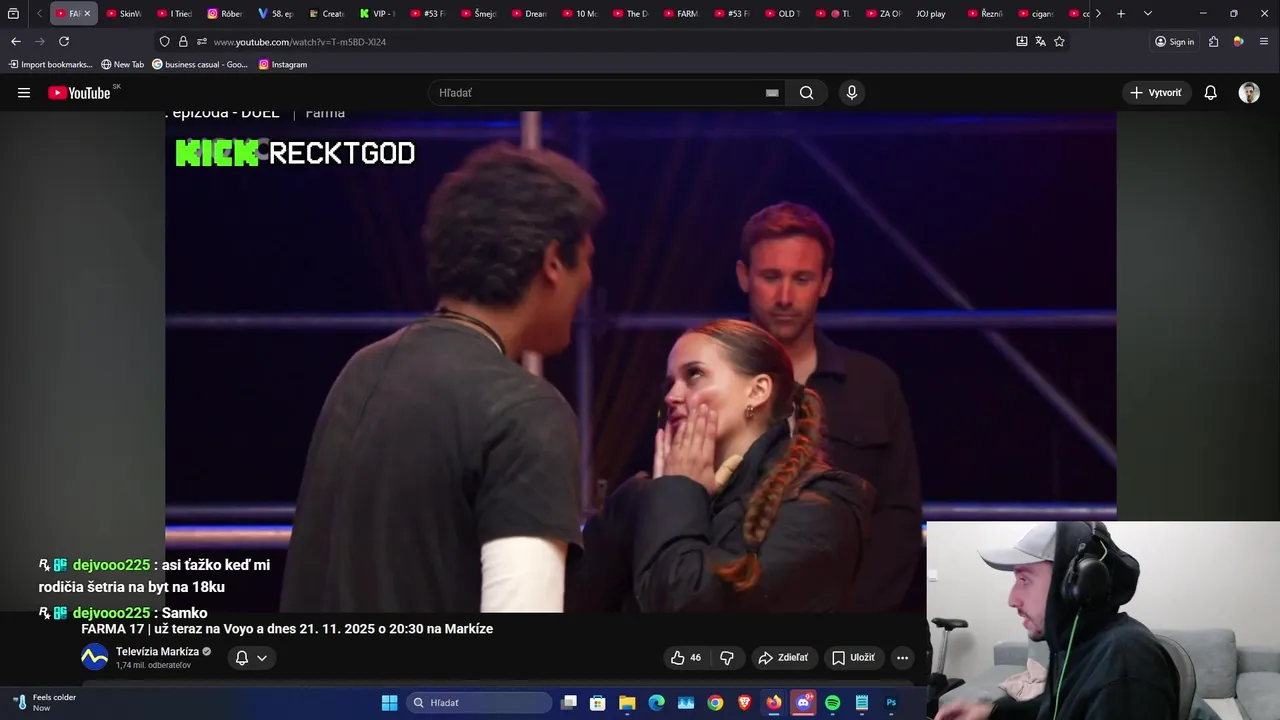Image resolution: width=1280 pixels, height=720 pixels.
Task: Open Microsoft Edge from the taskbar
Action: tap(656, 703)
